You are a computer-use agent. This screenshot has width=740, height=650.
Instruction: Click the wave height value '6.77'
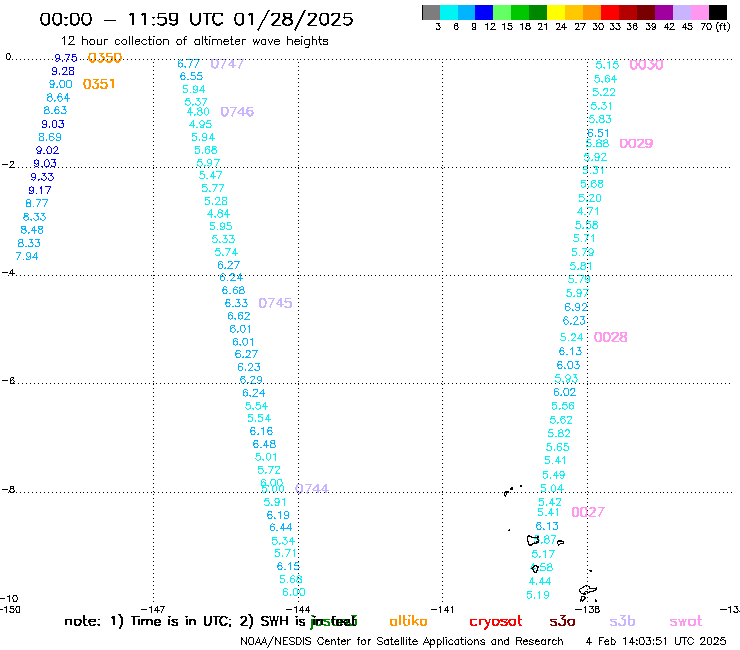pyautogui.click(x=188, y=64)
